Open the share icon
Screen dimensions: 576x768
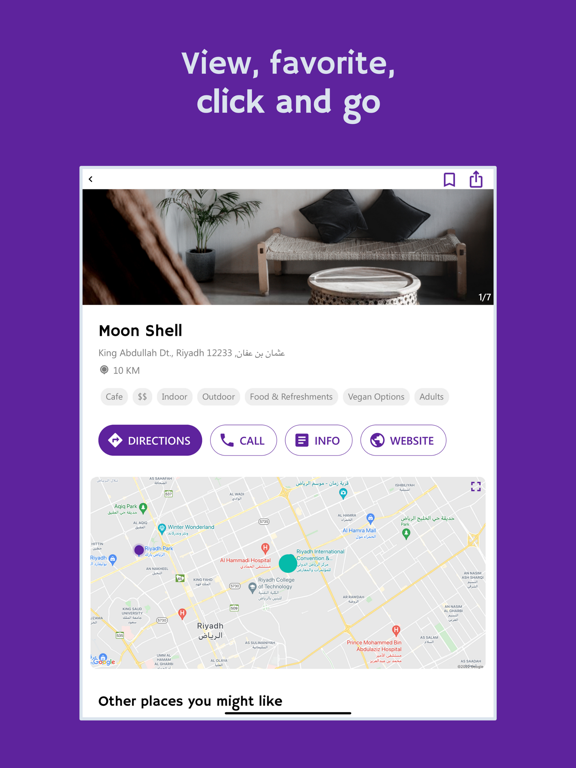[x=476, y=179]
